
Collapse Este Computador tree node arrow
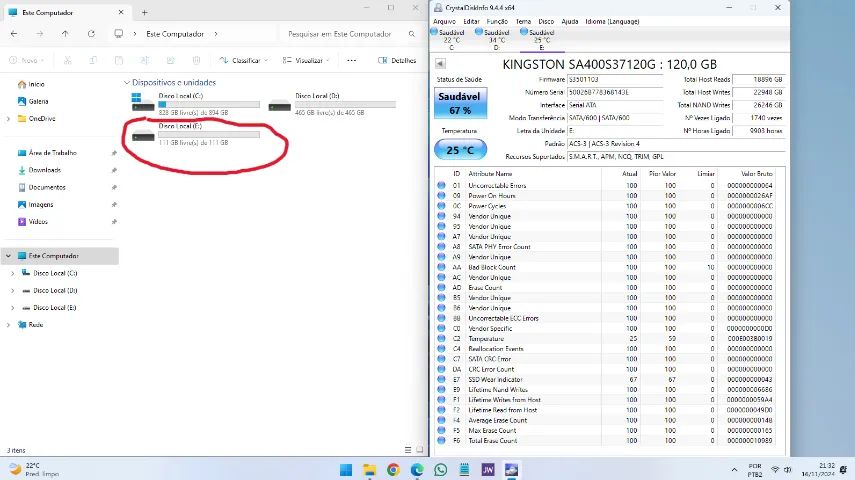pos(8,256)
